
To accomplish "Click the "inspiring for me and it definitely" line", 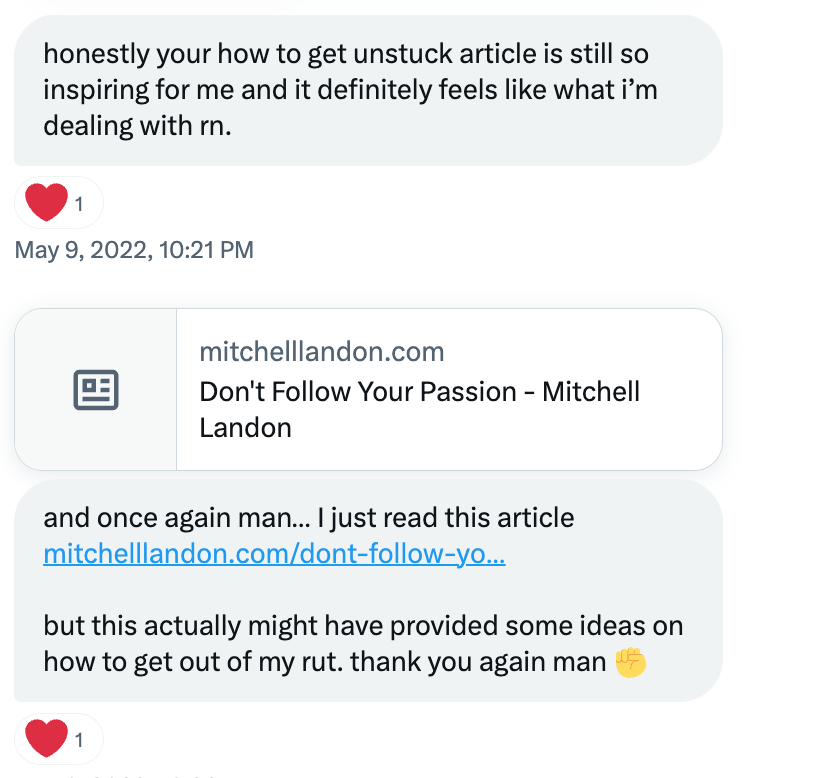I will pyautogui.click(x=350, y=90).
